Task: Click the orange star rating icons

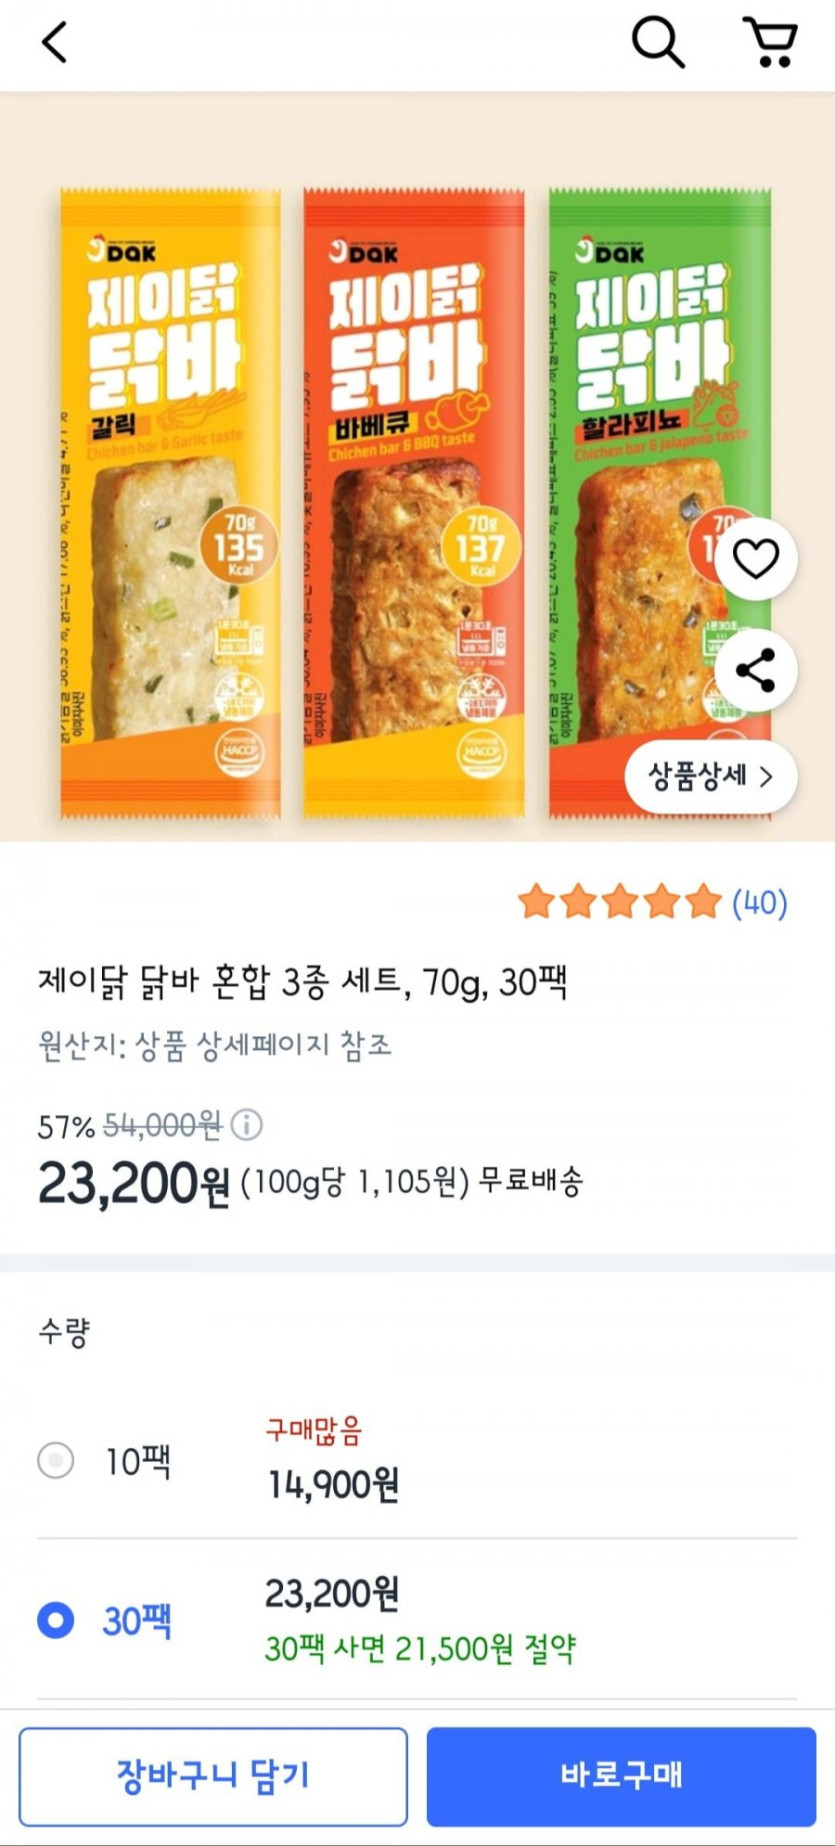Action: pos(619,902)
